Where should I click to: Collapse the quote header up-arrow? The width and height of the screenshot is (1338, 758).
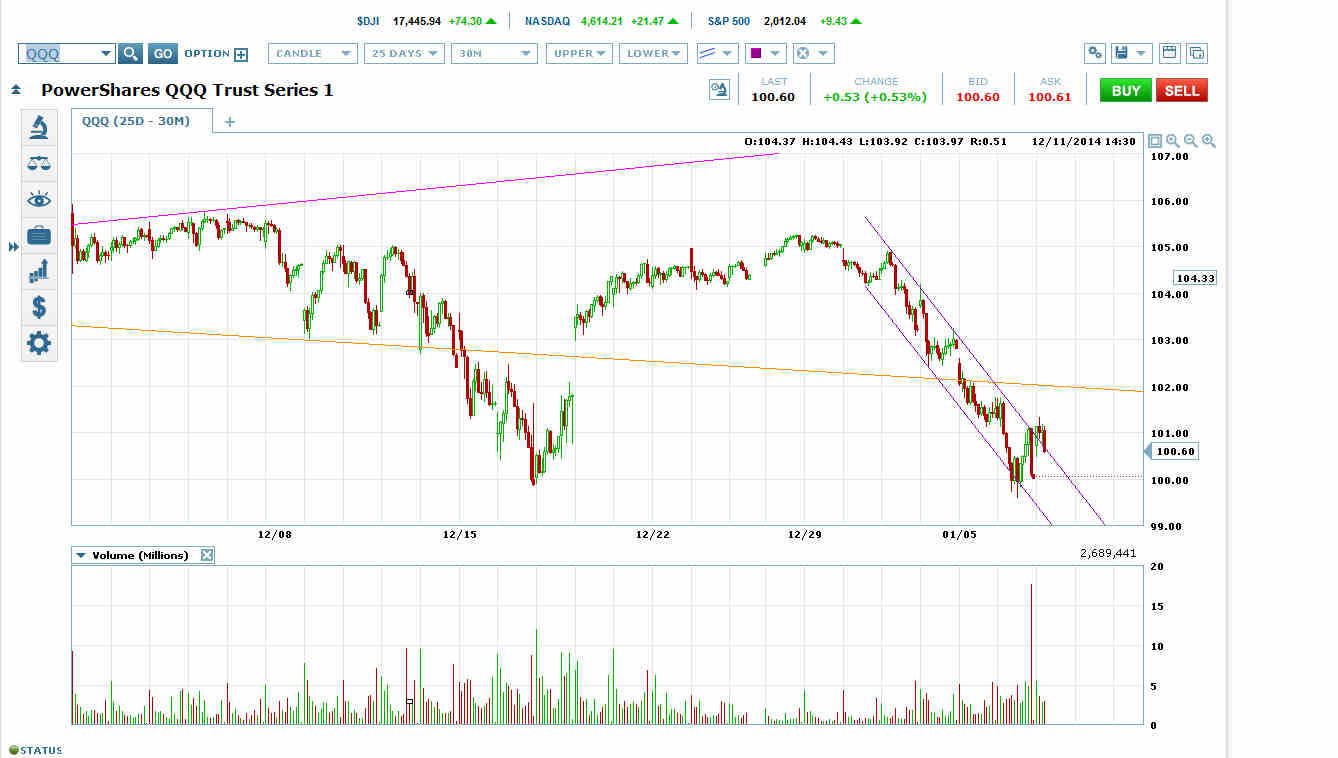point(16,90)
